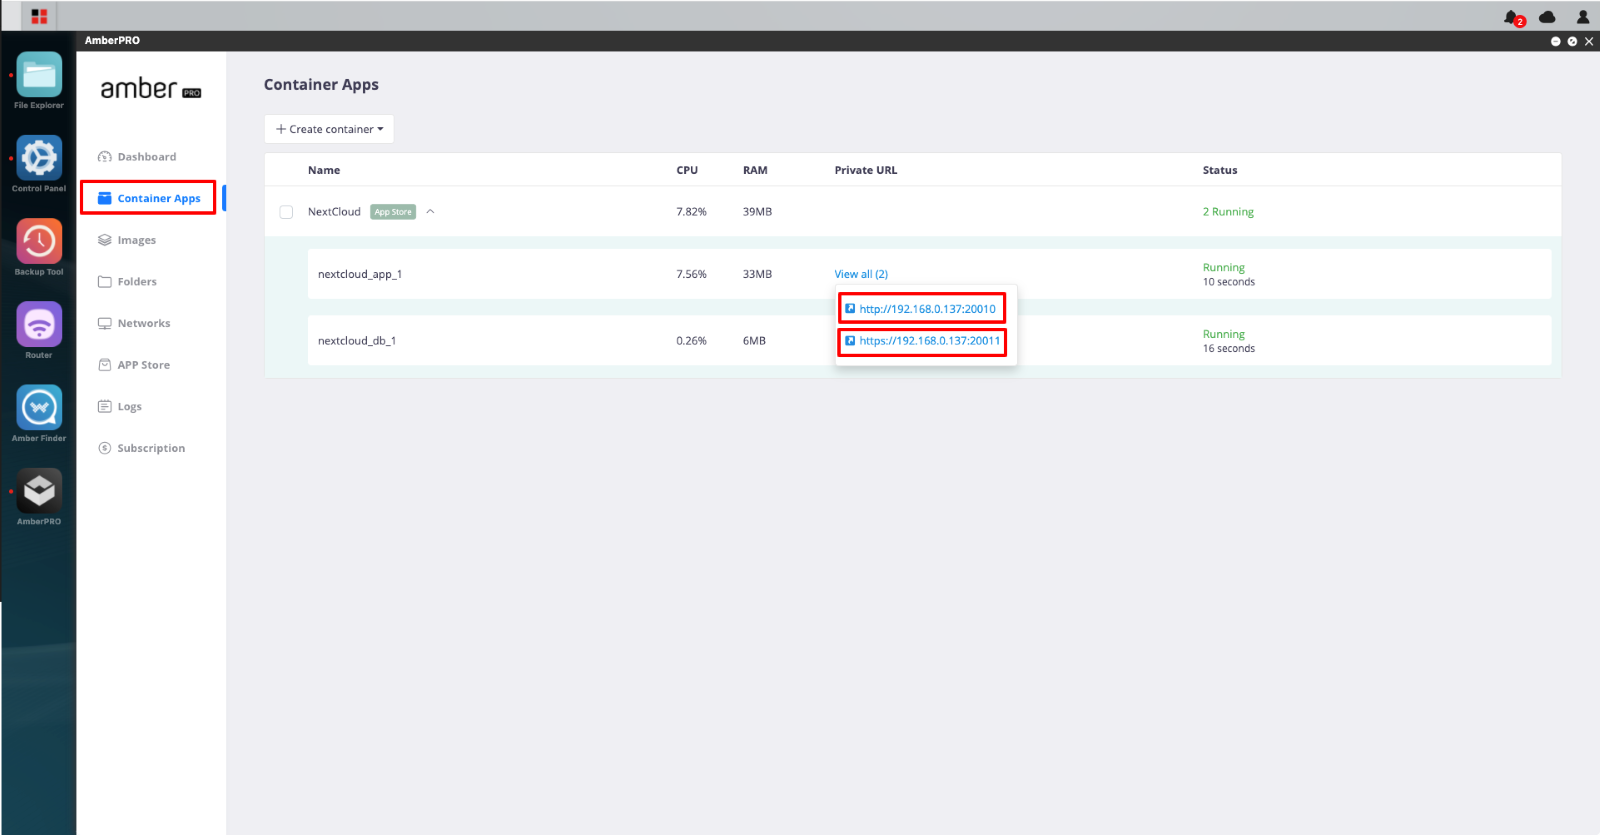Screen dimensions: 1600x835
Task: Click the Status column header
Action: pos(1220,170)
